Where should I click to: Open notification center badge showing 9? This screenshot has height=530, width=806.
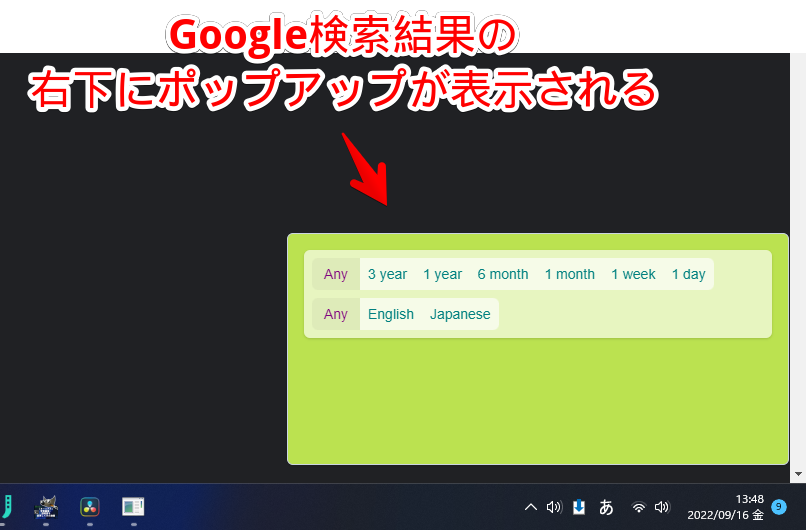pos(779,507)
